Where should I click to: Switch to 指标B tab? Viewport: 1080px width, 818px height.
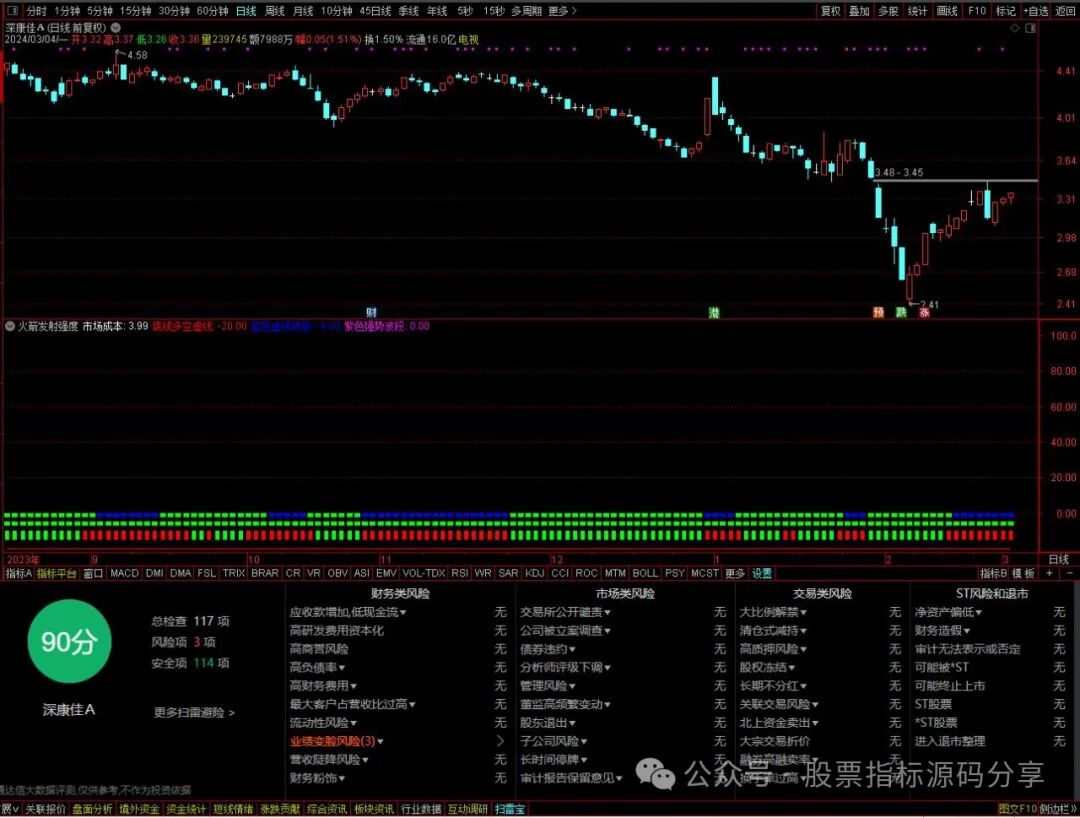coord(993,573)
